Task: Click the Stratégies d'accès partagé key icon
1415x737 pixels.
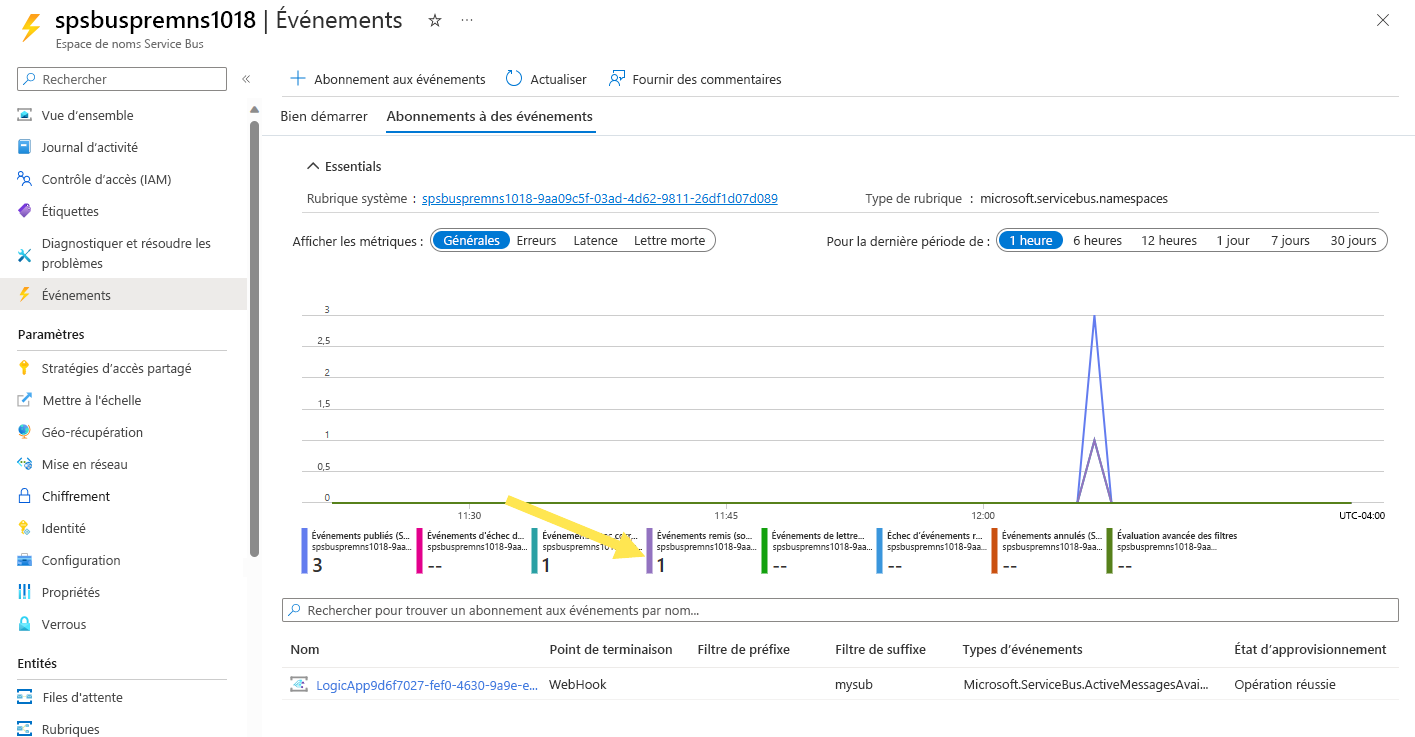Action: (x=25, y=368)
